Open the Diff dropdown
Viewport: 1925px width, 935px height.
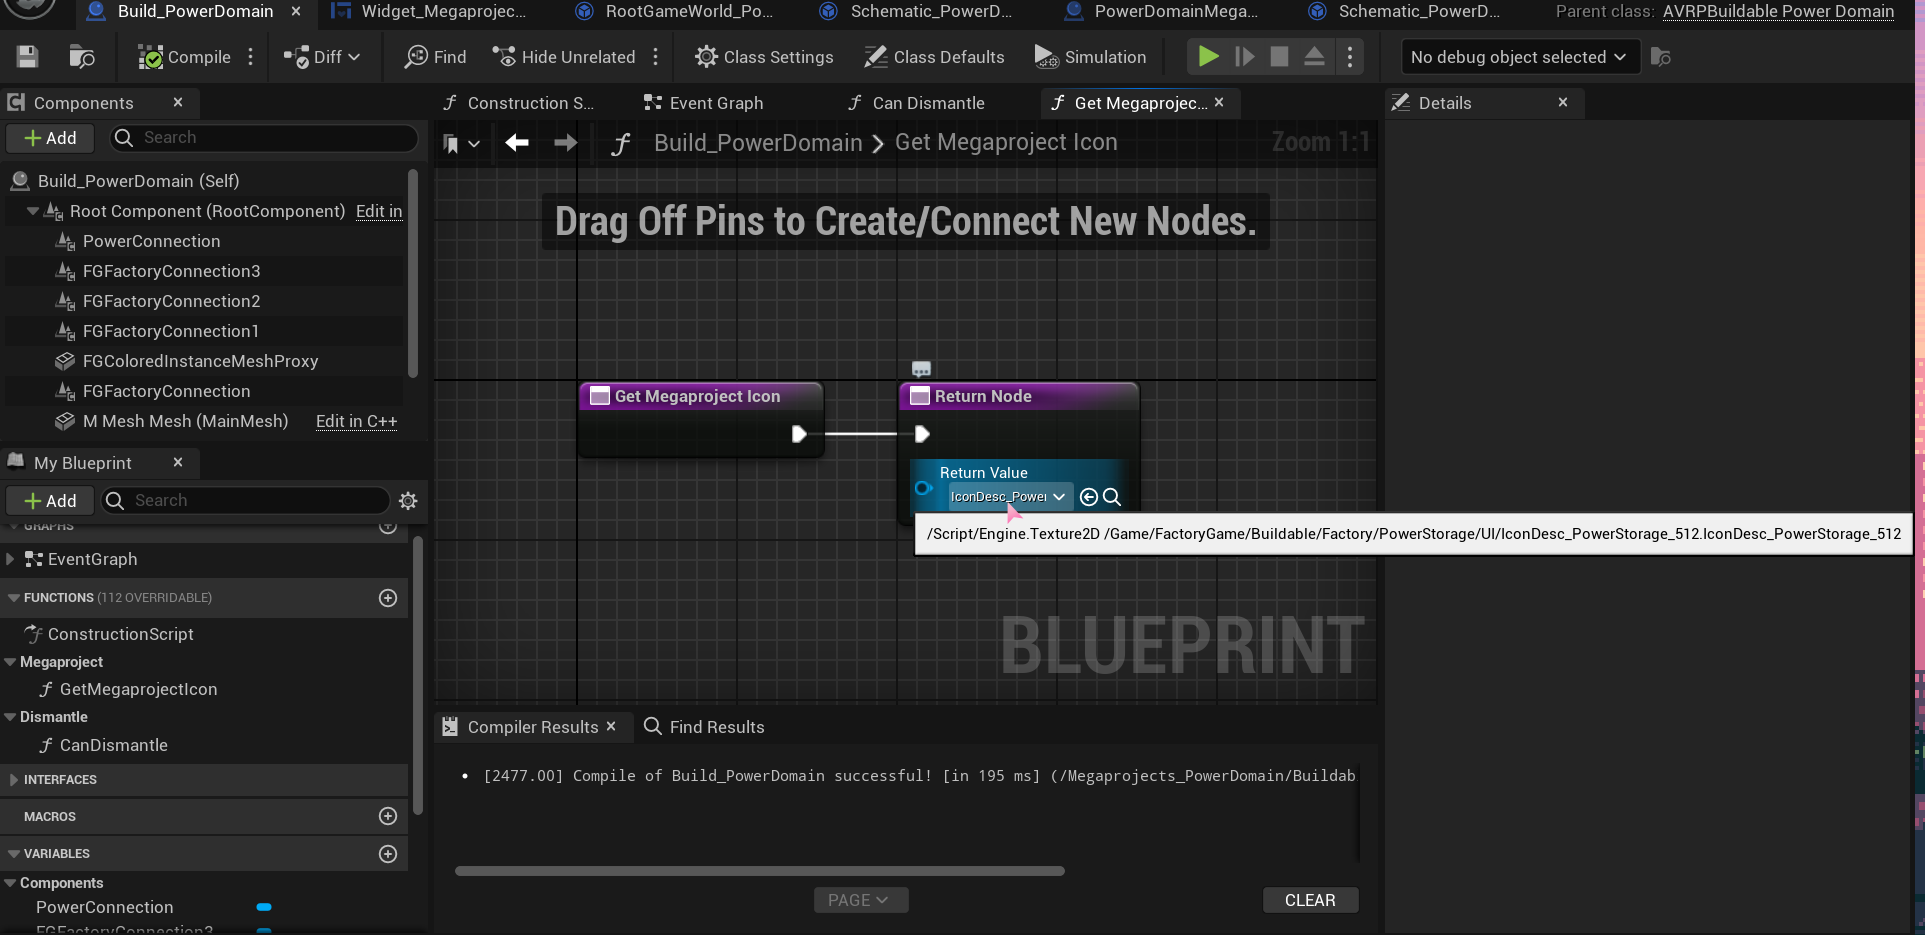coord(322,57)
